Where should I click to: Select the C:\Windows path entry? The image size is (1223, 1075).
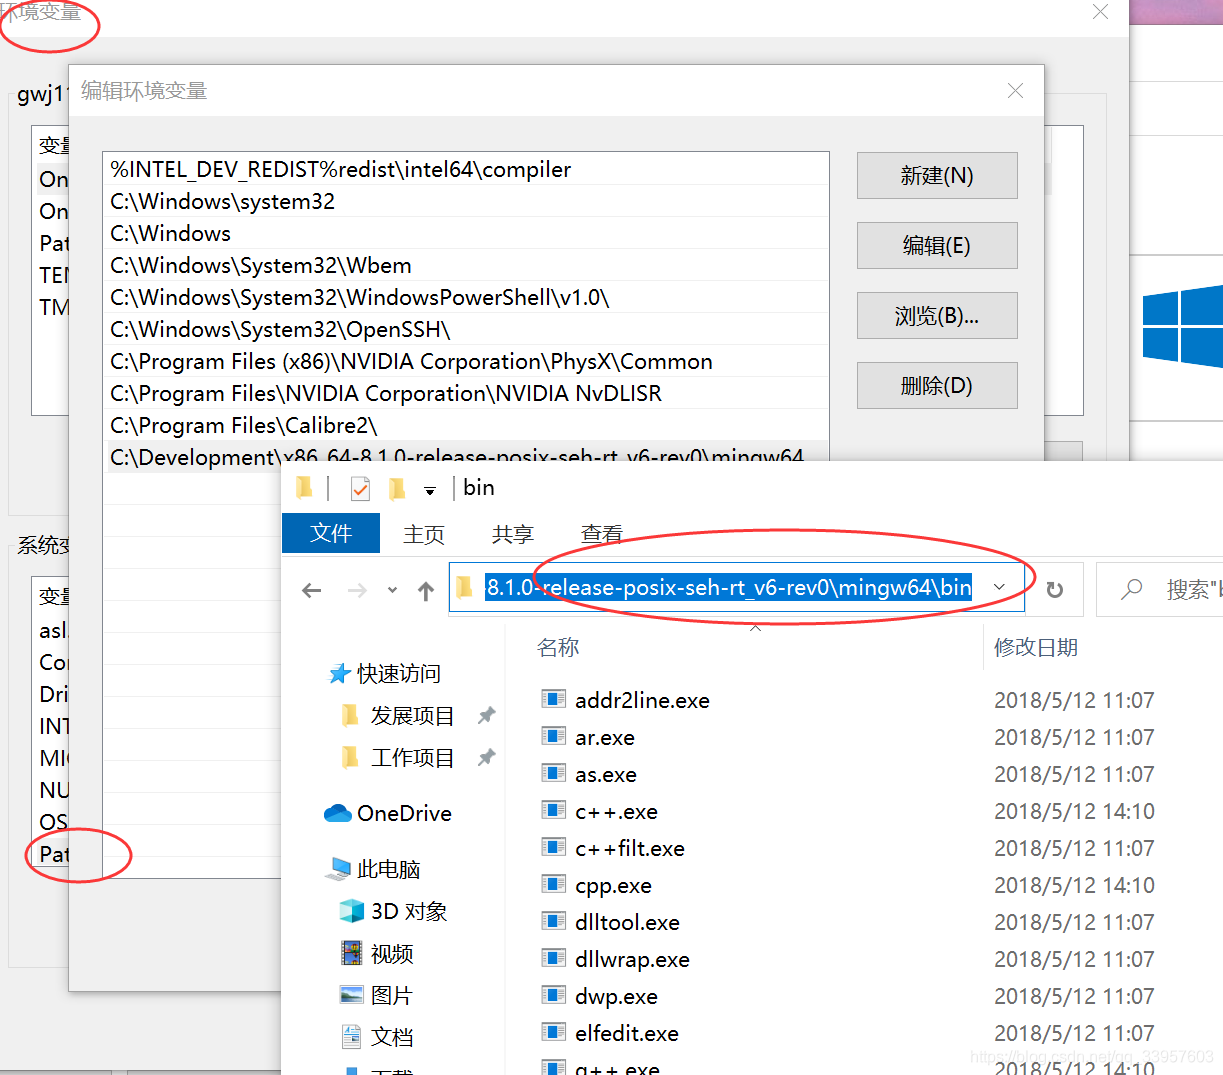(x=466, y=233)
